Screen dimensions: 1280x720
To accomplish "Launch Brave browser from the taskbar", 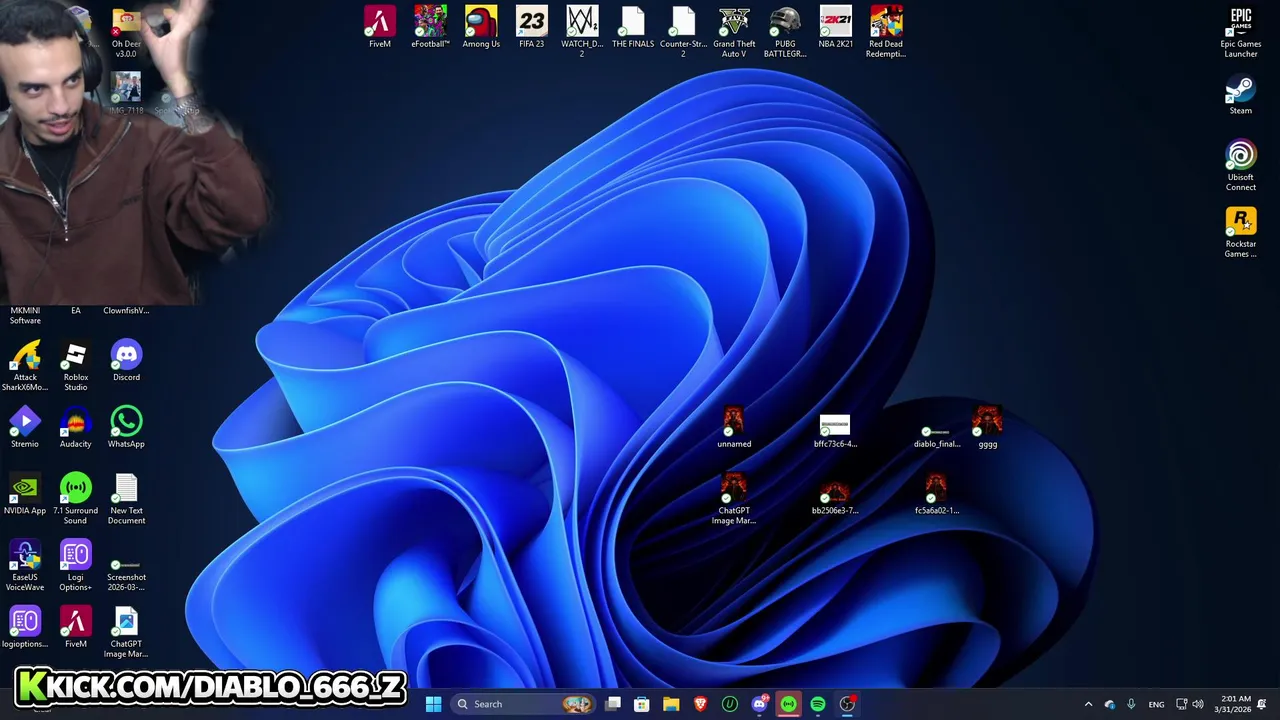I will 700,704.
